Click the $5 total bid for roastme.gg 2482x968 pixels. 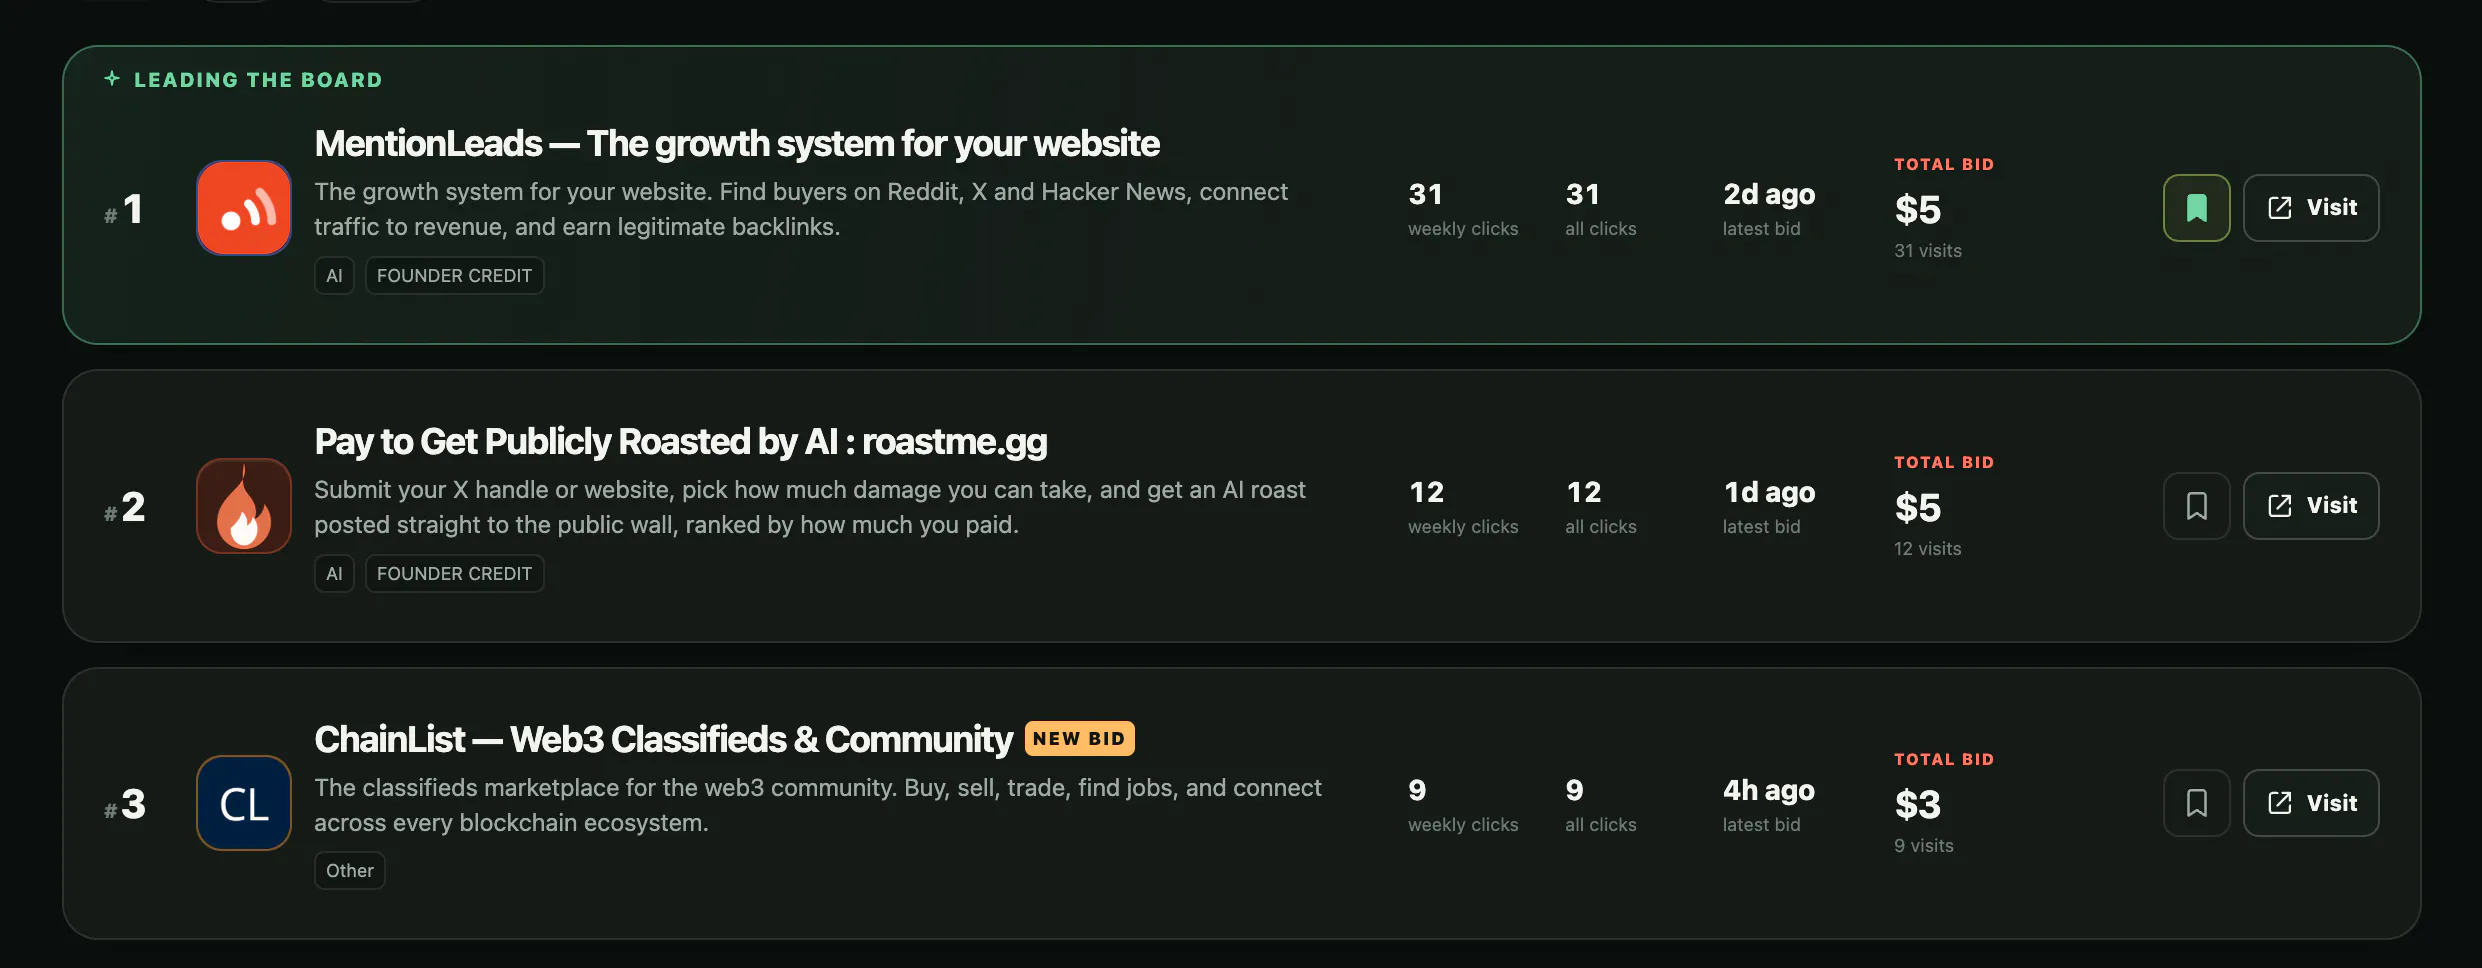click(x=1918, y=508)
